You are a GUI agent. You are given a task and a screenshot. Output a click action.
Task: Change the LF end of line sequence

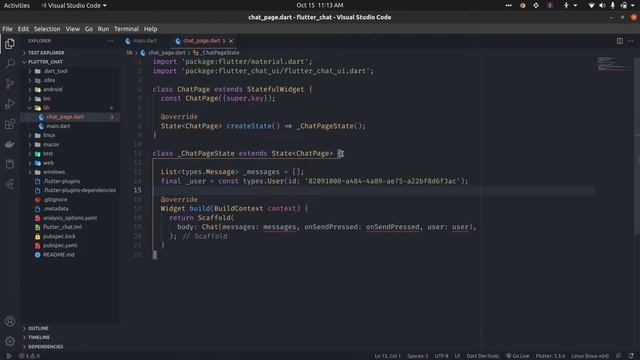tap(457, 356)
